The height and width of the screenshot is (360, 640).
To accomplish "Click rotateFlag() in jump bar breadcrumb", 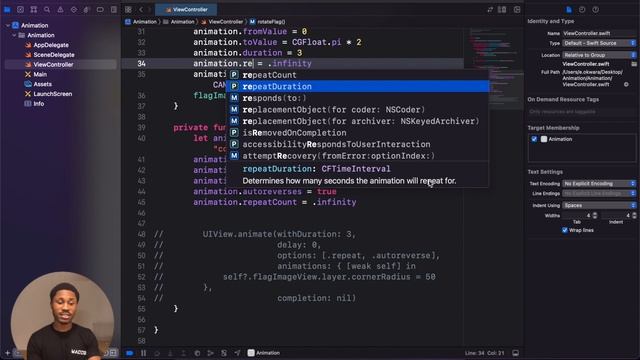I will 268,22.
